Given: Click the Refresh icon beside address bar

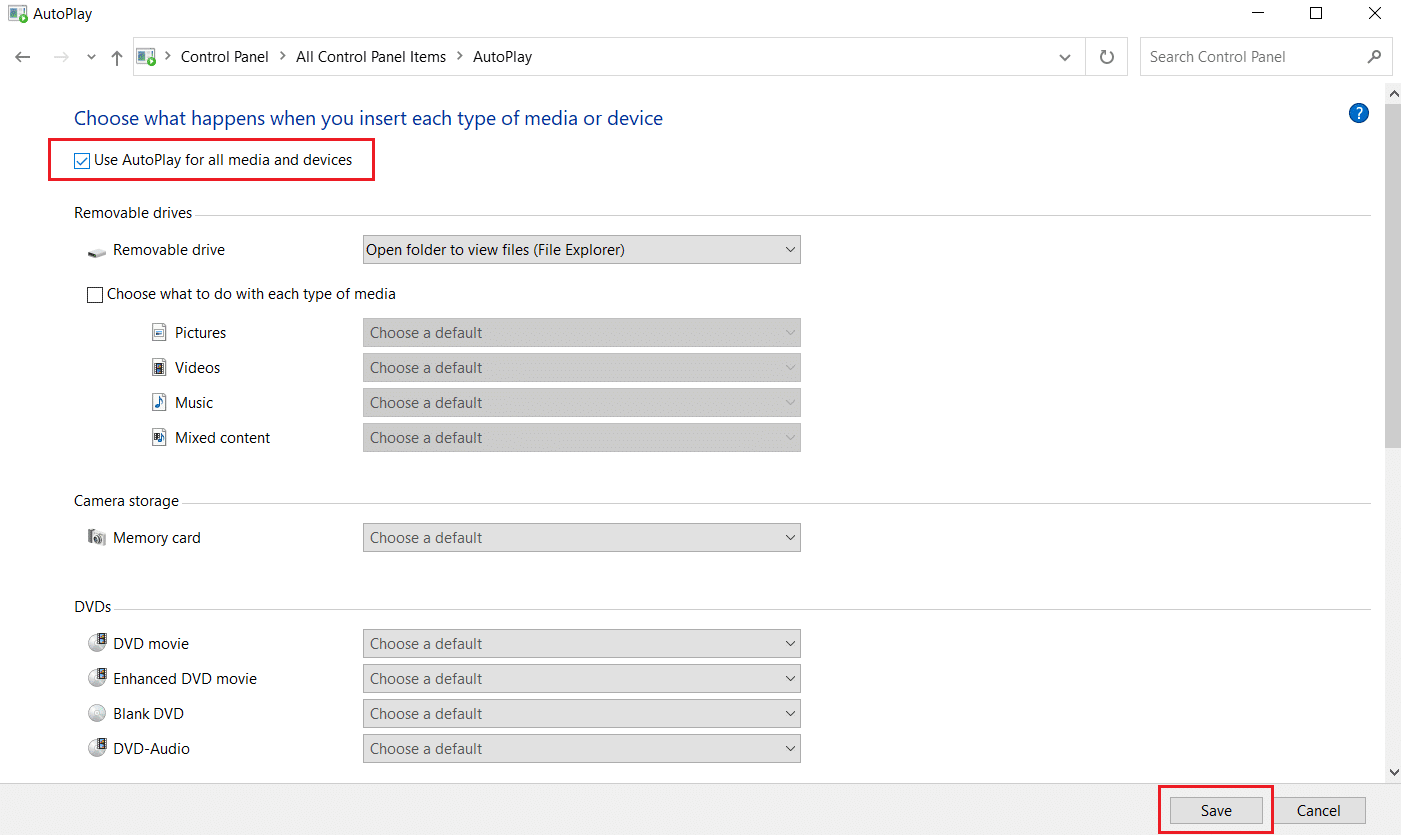Looking at the screenshot, I should (1106, 57).
